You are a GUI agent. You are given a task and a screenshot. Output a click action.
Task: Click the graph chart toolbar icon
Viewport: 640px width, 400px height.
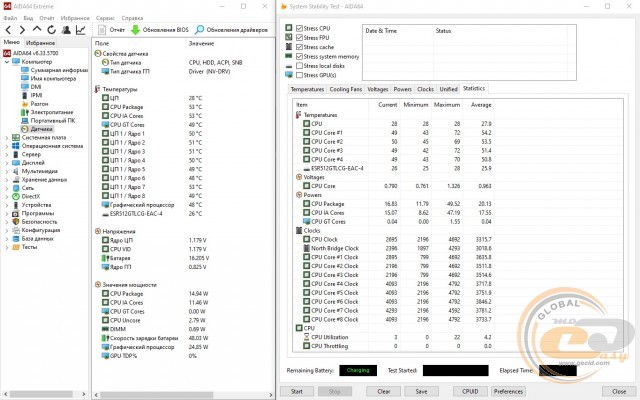[x=81, y=30]
